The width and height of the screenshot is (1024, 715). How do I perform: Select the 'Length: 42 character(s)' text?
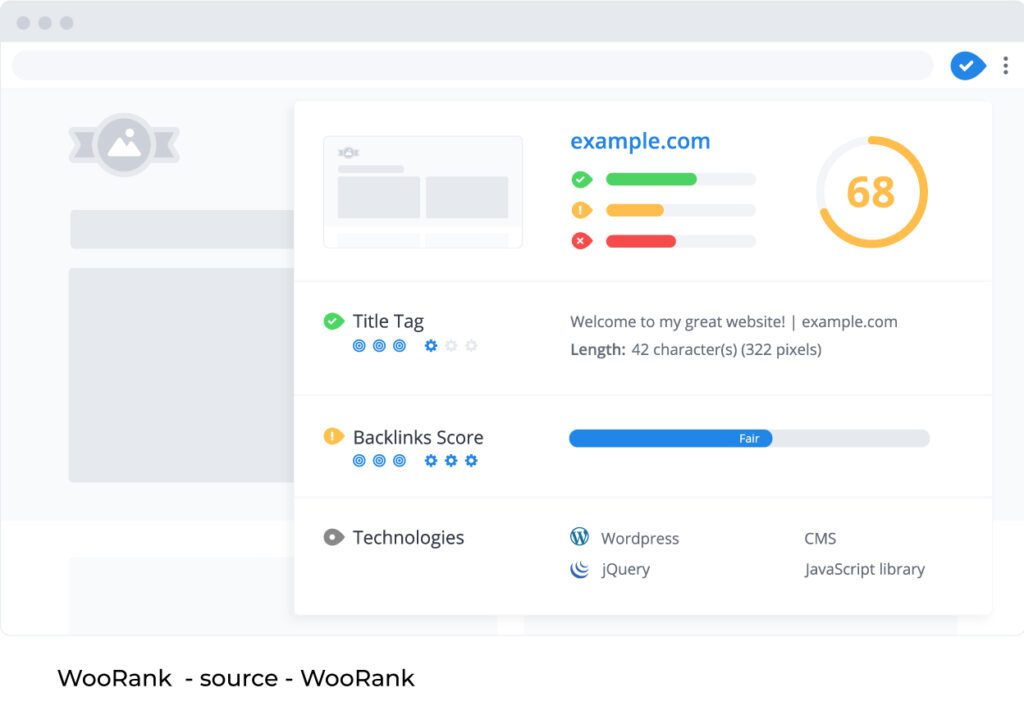click(654, 349)
